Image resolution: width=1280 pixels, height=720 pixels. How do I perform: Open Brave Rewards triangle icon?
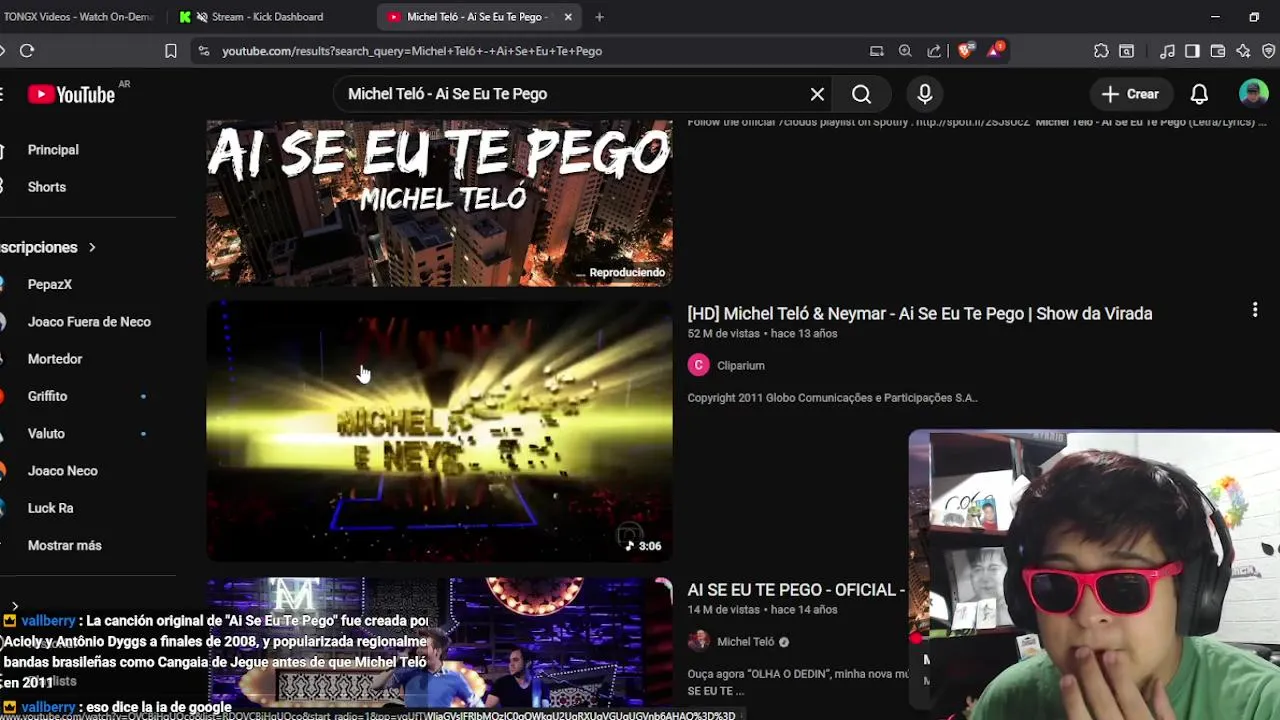pos(995,50)
